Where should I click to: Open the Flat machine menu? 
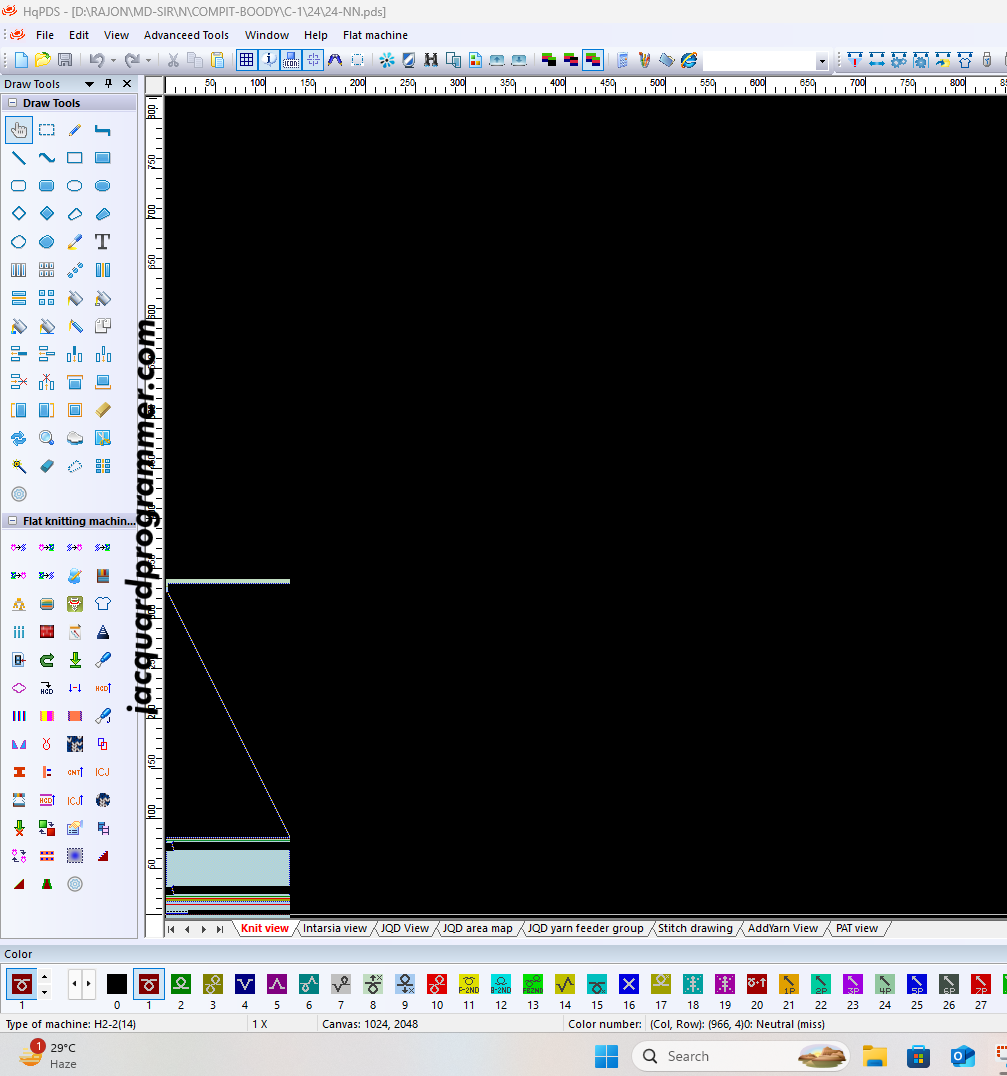point(375,35)
